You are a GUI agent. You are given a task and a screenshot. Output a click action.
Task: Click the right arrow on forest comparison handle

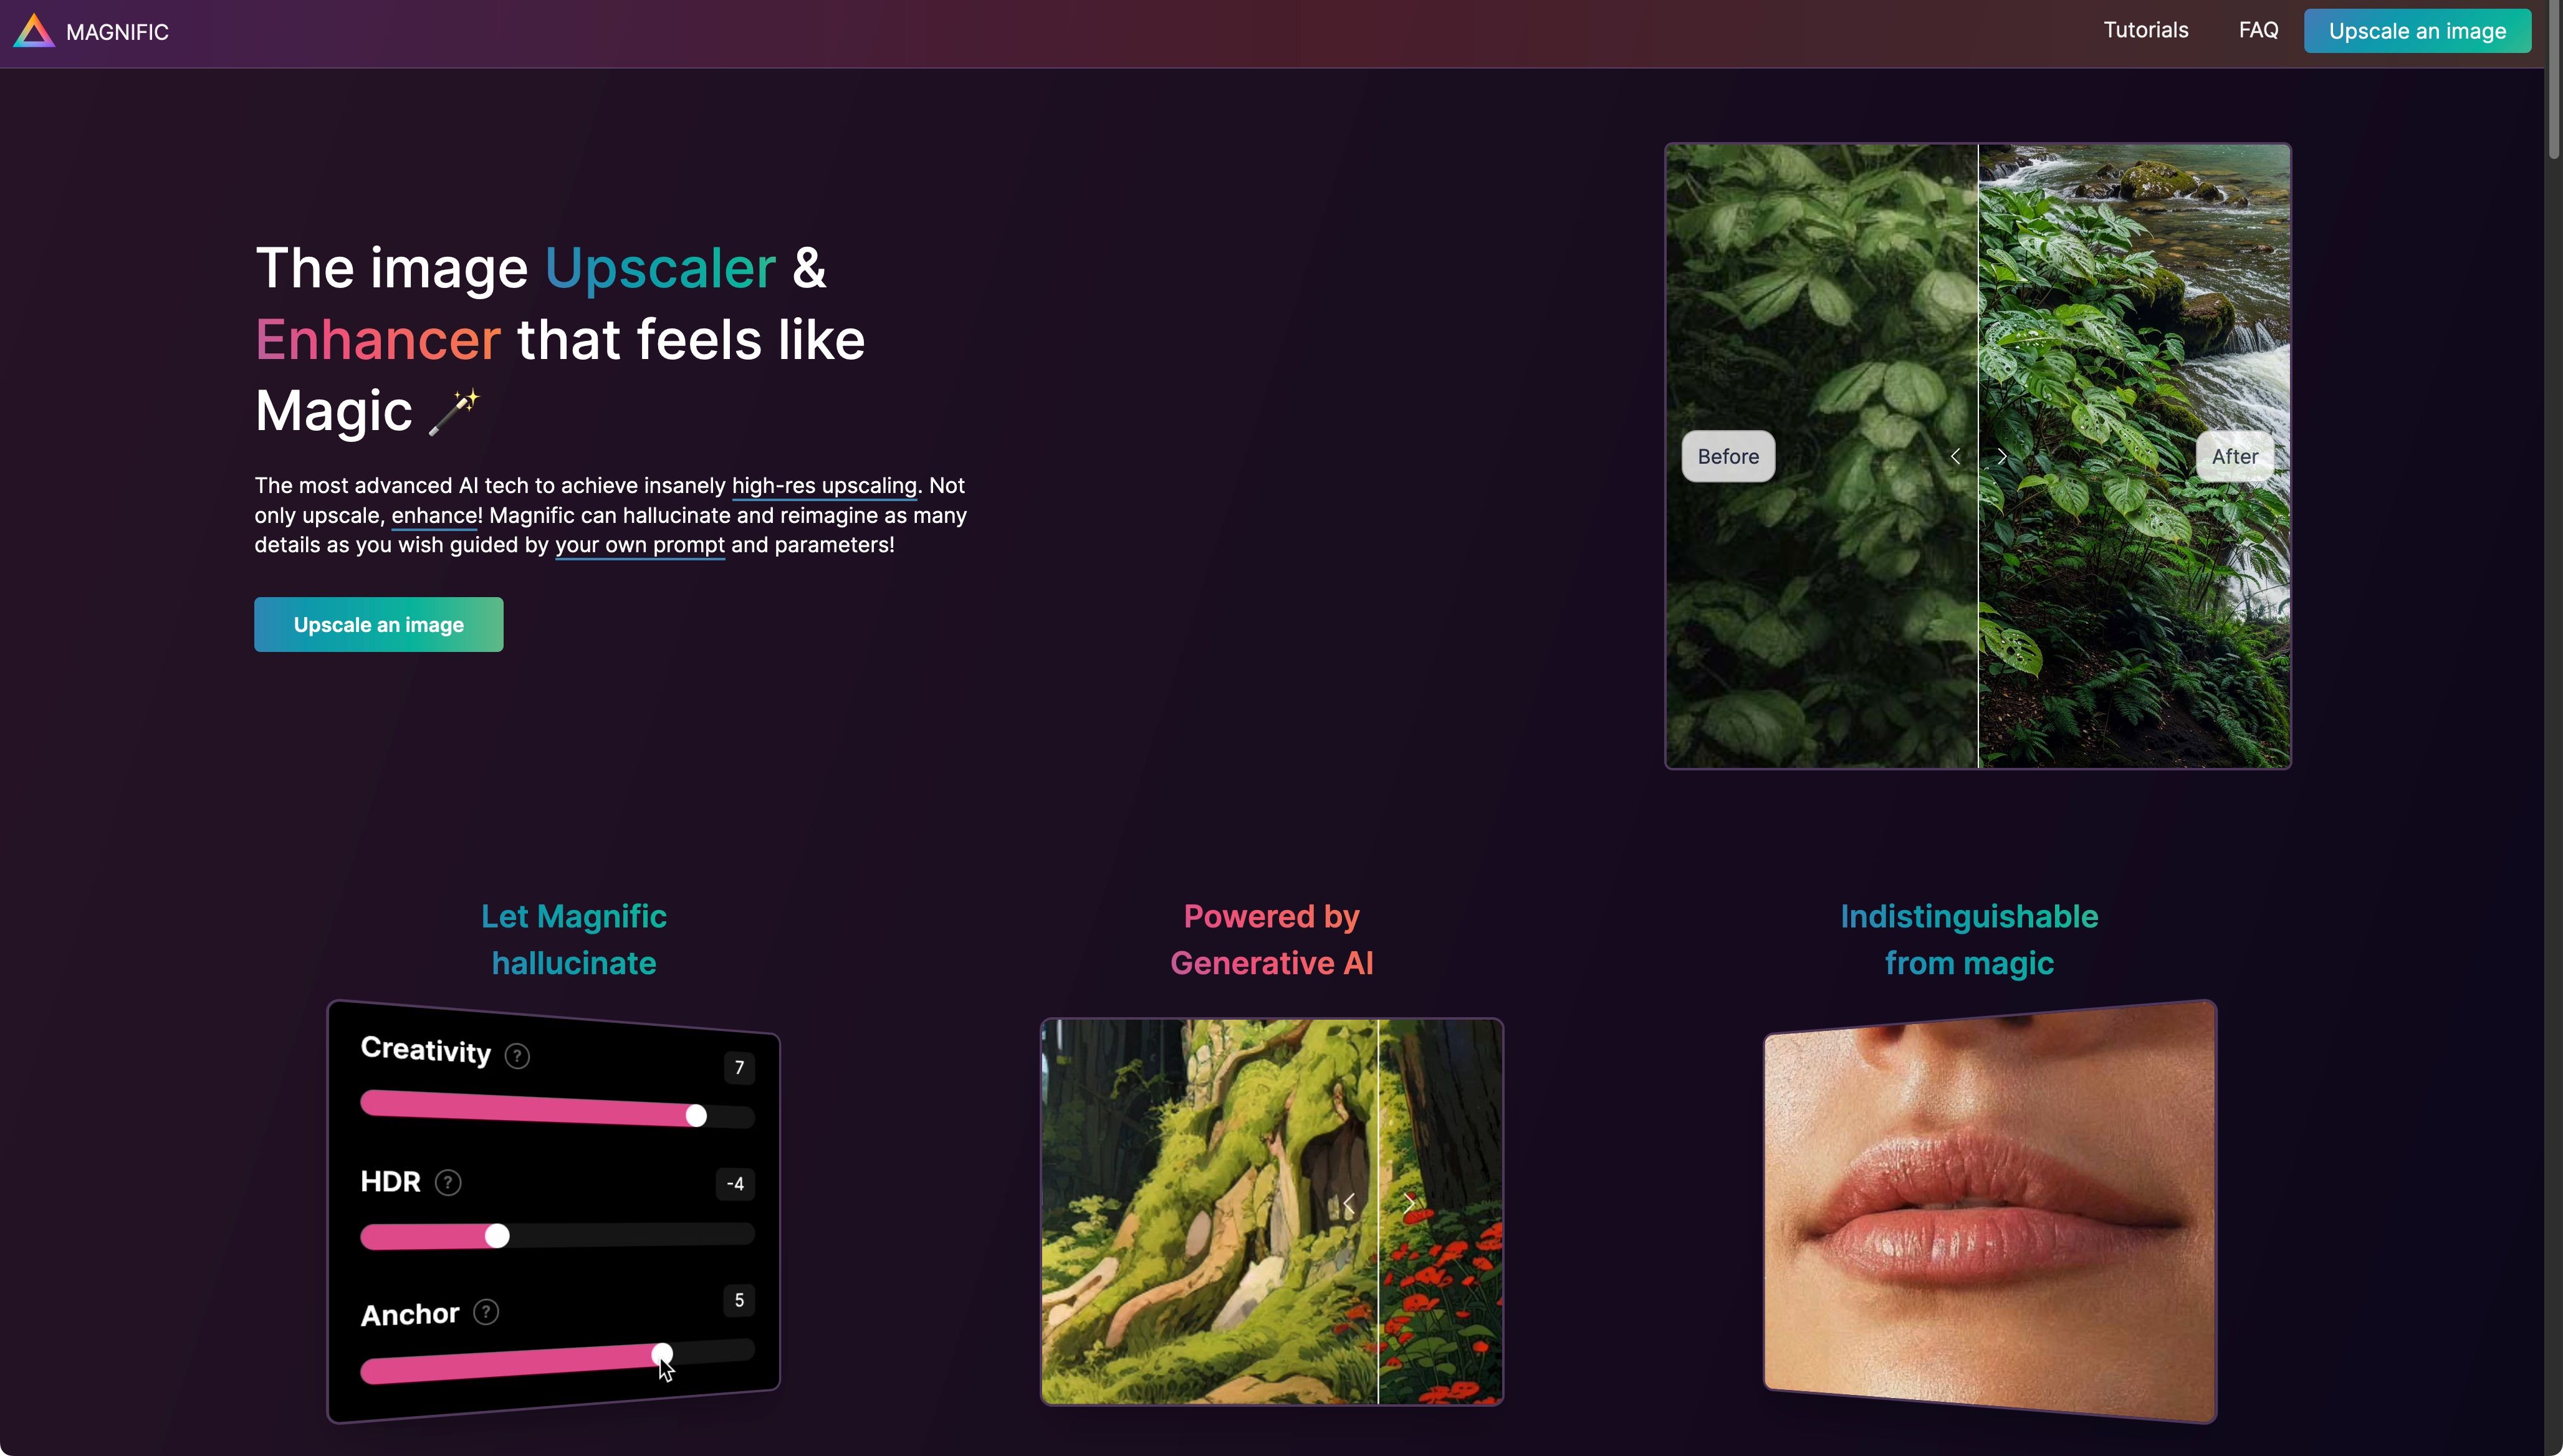2002,457
